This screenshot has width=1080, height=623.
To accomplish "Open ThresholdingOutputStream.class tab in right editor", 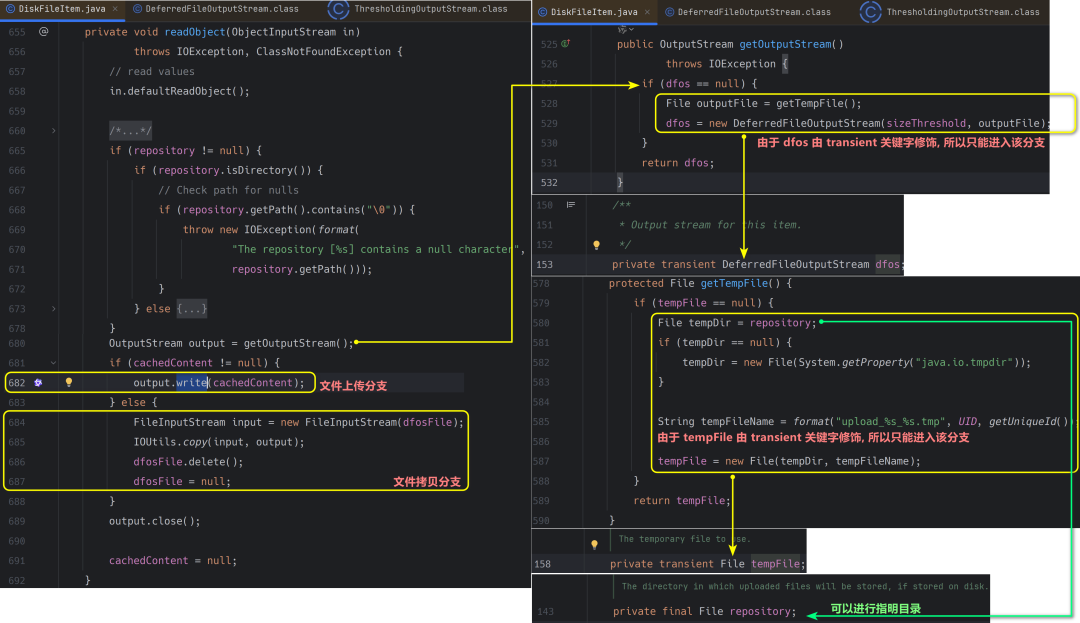I will [x=962, y=13].
